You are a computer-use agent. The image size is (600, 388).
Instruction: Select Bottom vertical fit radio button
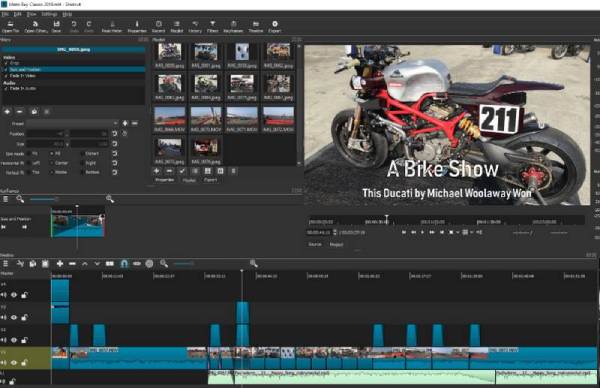[83, 172]
